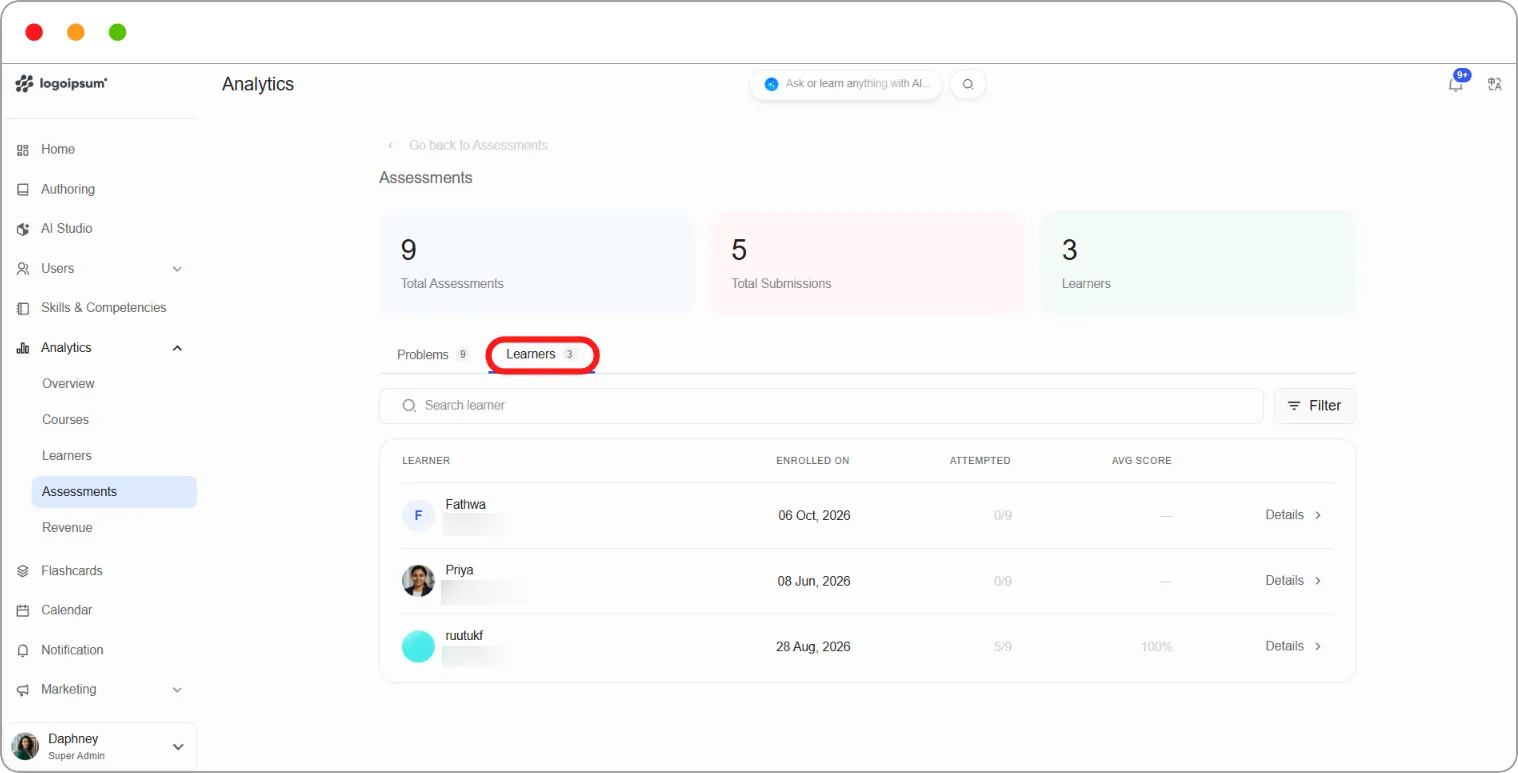Click the 100% avg score value
Image resolution: width=1518 pixels, height=773 pixels.
pos(1156,647)
